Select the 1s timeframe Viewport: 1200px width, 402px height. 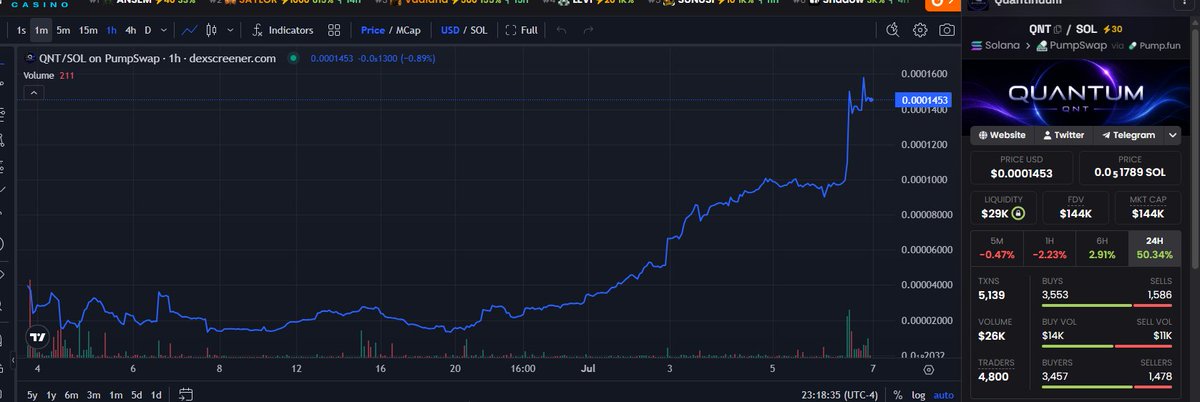point(22,30)
